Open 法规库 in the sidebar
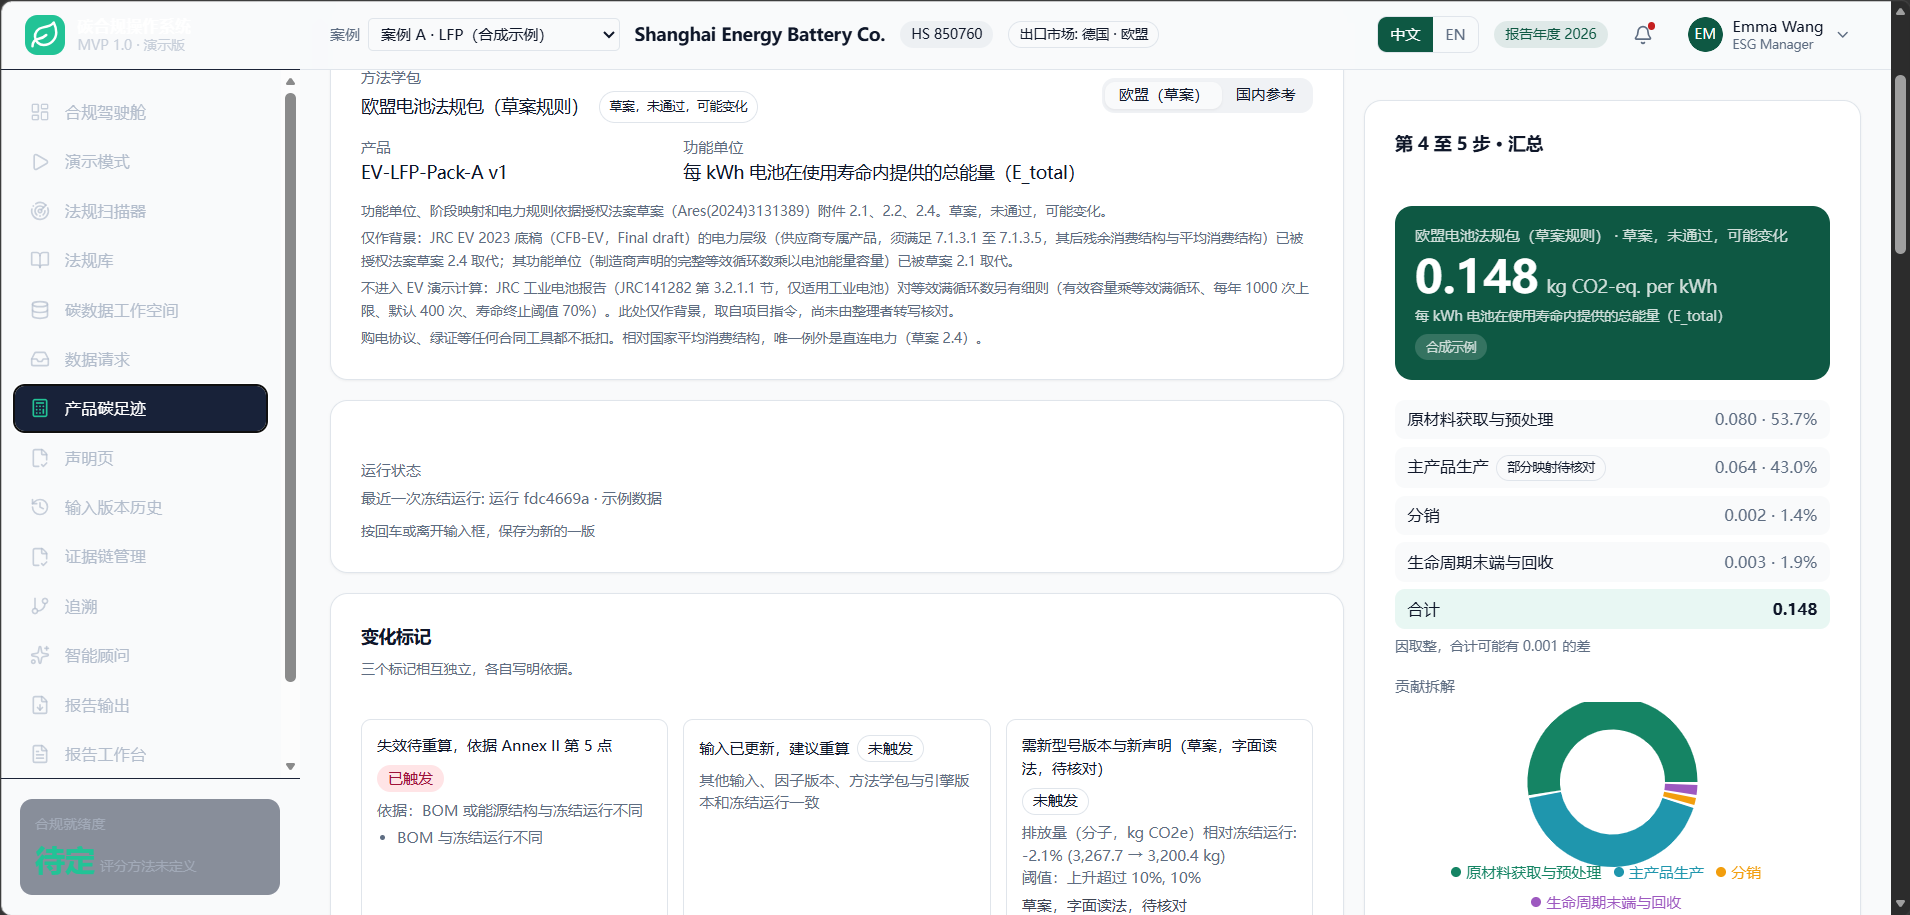1910x915 pixels. coord(140,261)
